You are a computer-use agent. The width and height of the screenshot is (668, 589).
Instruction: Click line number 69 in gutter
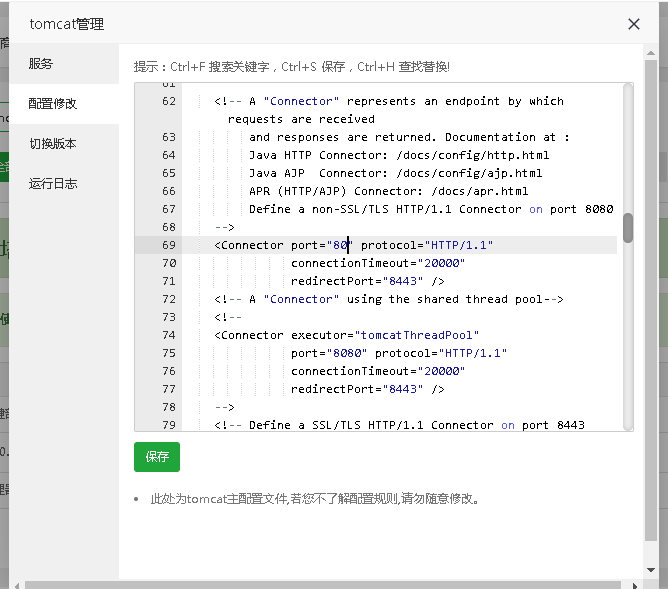click(x=169, y=245)
